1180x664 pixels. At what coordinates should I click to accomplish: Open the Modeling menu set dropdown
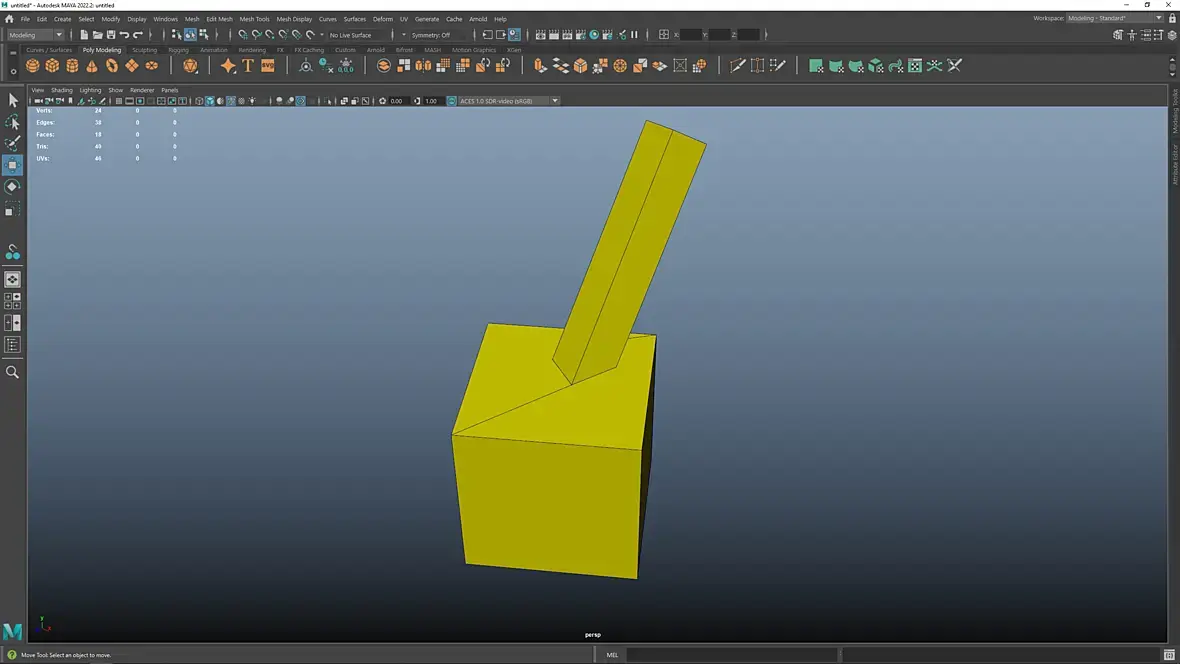(x=36, y=35)
